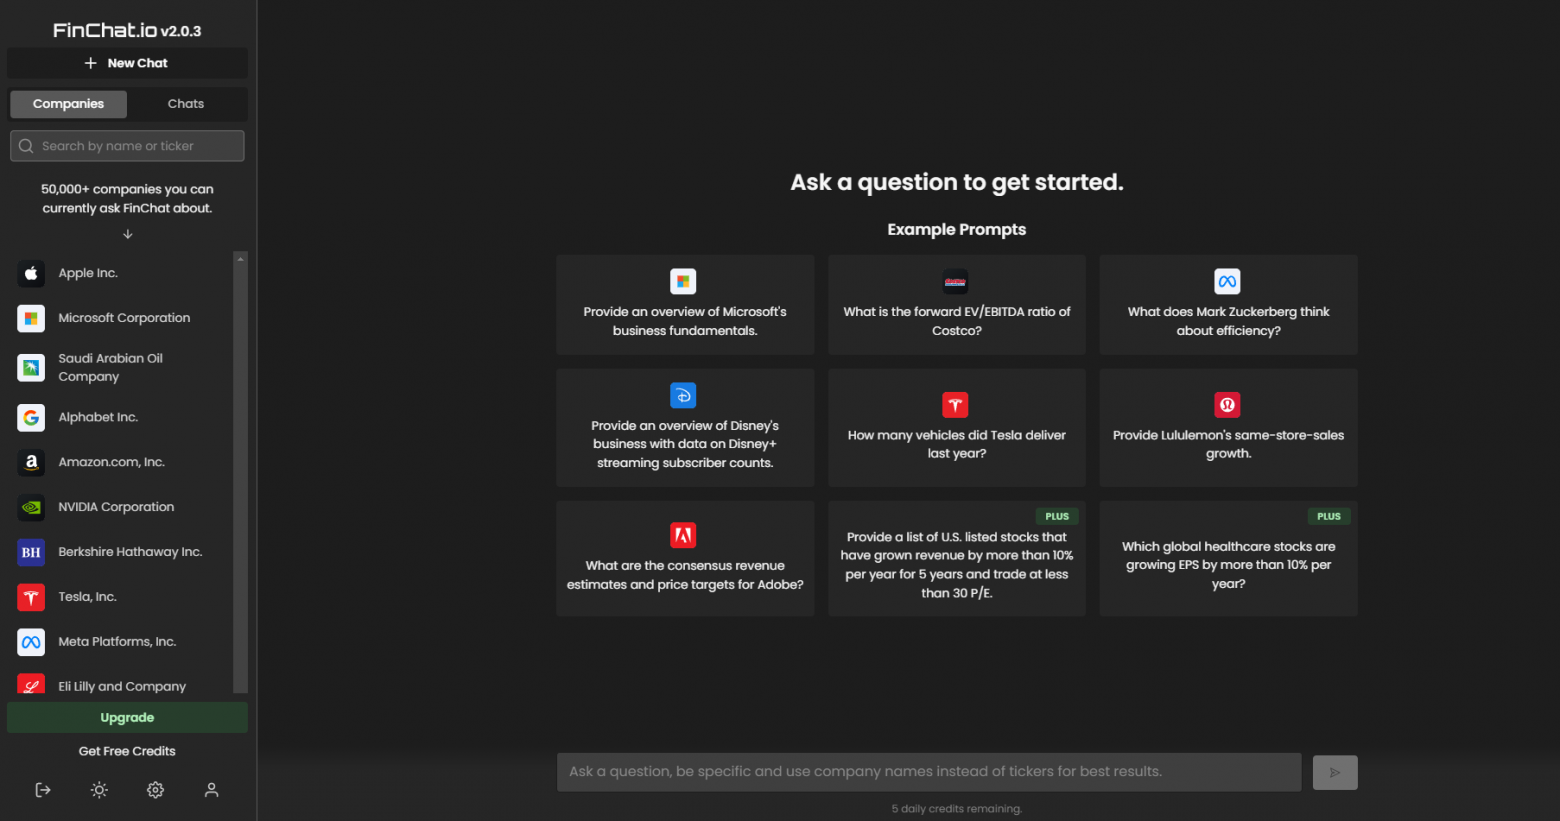This screenshot has width=1560, height=821.
Task: Select the Companies tab
Action: coord(68,104)
